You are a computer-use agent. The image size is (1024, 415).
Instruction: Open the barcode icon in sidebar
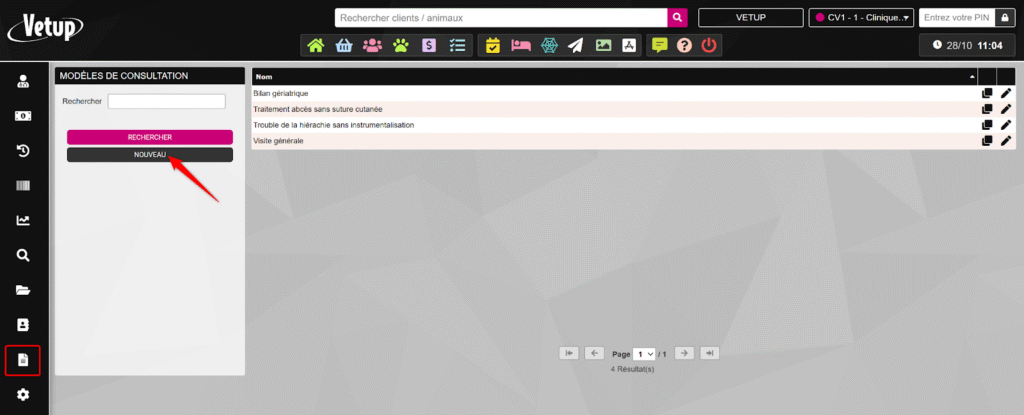coord(23,187)
